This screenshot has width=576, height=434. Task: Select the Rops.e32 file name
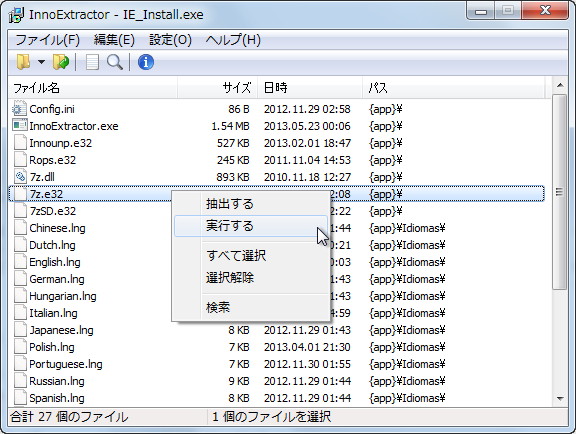click(x=53, y=160)
